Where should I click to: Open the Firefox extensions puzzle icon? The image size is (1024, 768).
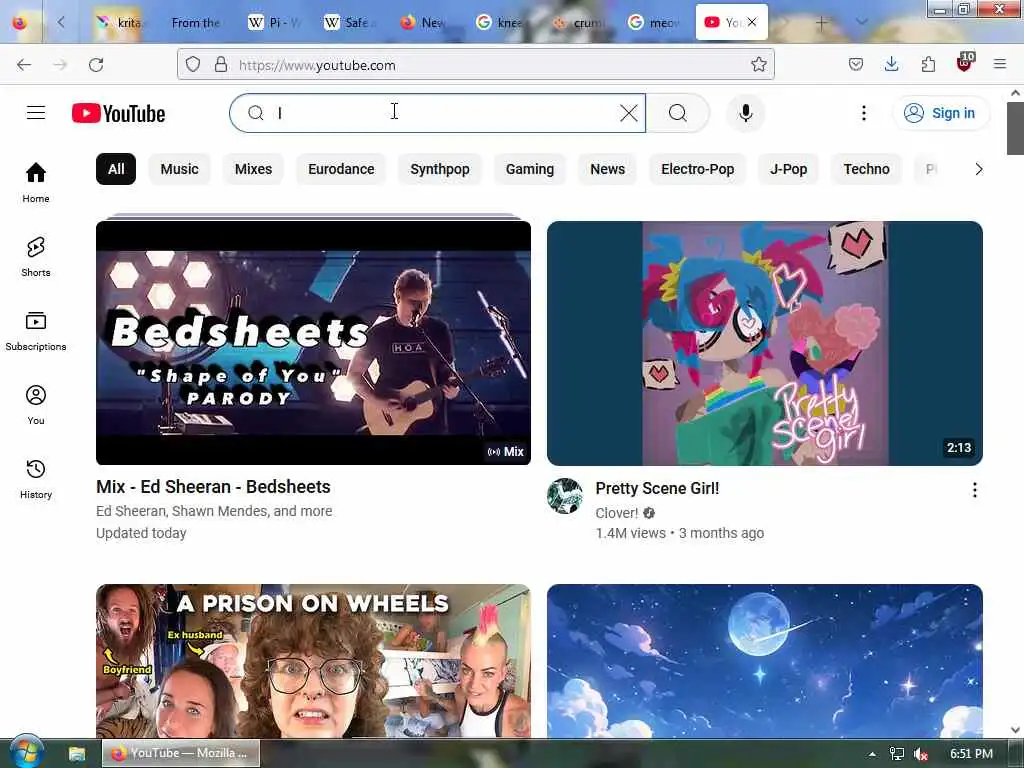pos(928,65)
